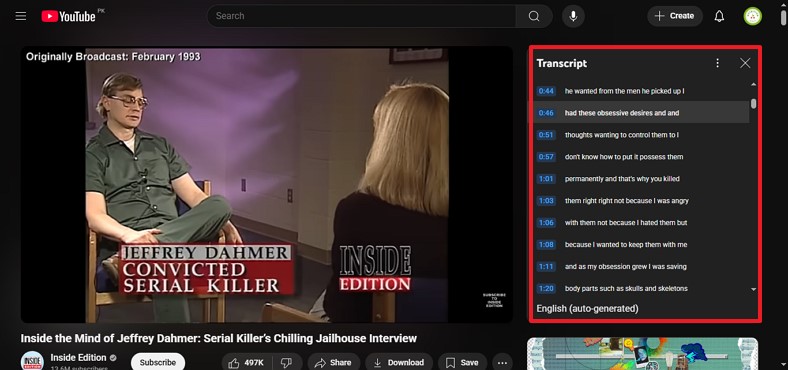This screenshot has width=788, height=370.
Task: Jump to transcript timestamp 1:08
Action: [546, 244]
